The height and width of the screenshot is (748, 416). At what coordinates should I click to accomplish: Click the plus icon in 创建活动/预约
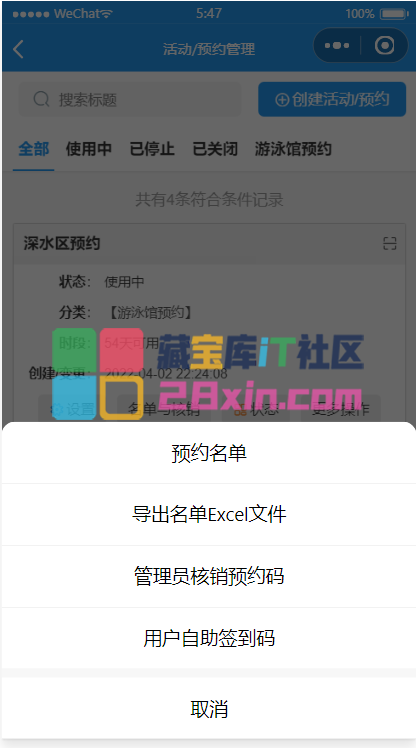282,100
